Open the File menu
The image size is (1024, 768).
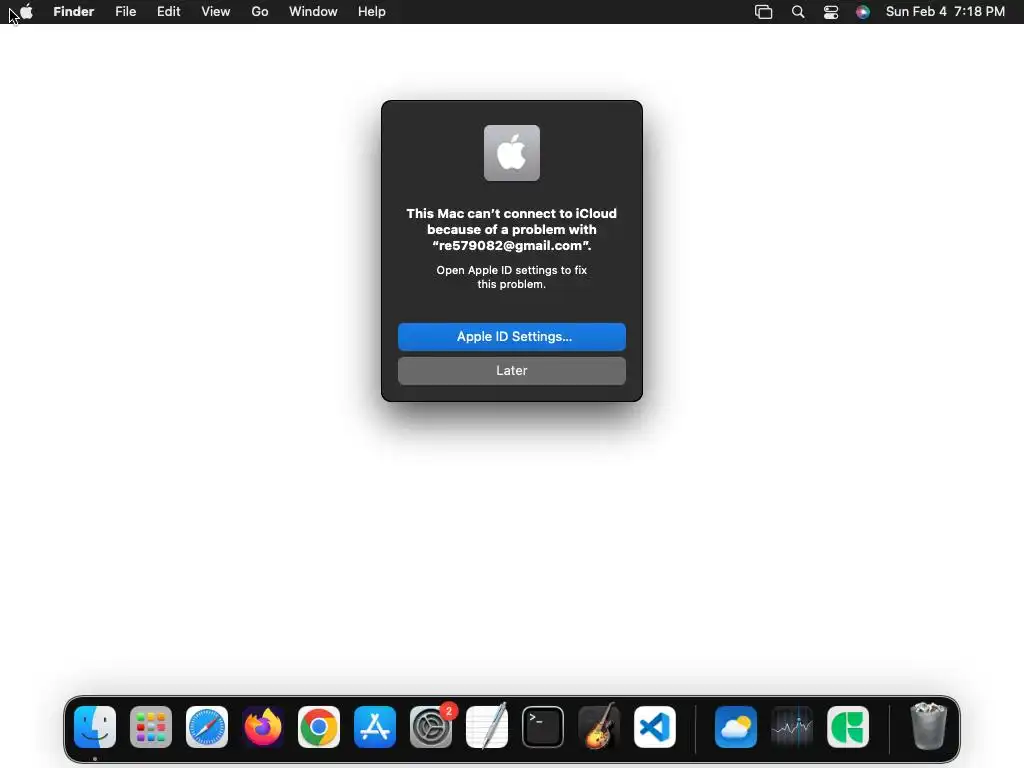[x=125, y=12]
